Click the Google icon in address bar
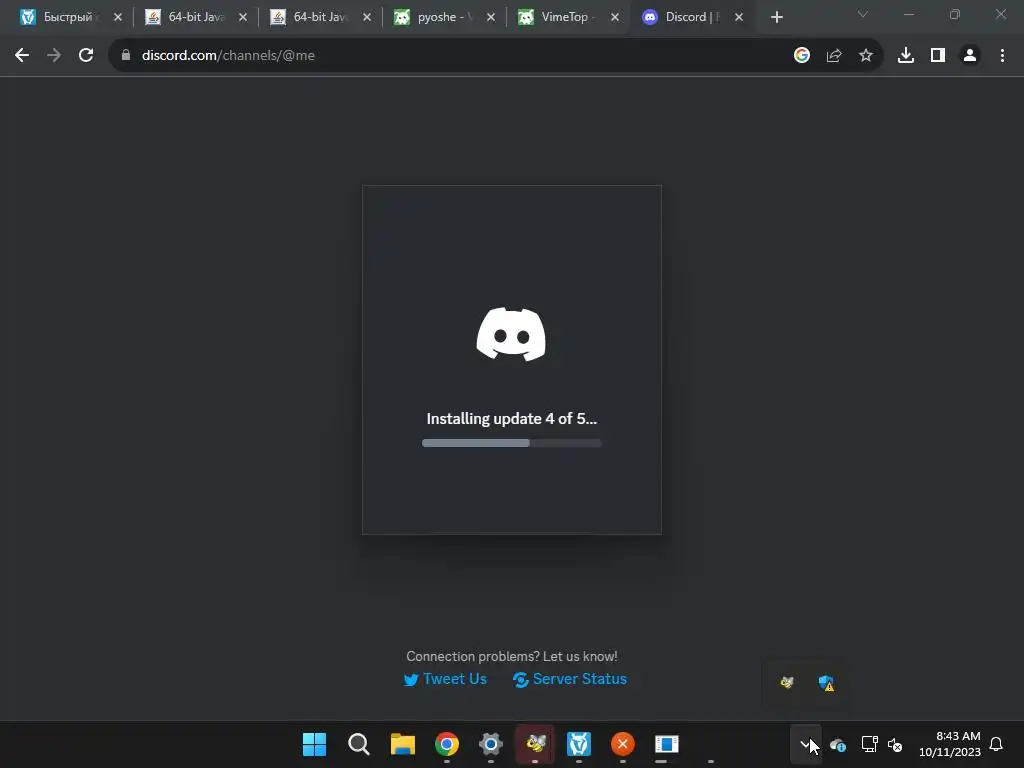 click(x=802, y=56)
